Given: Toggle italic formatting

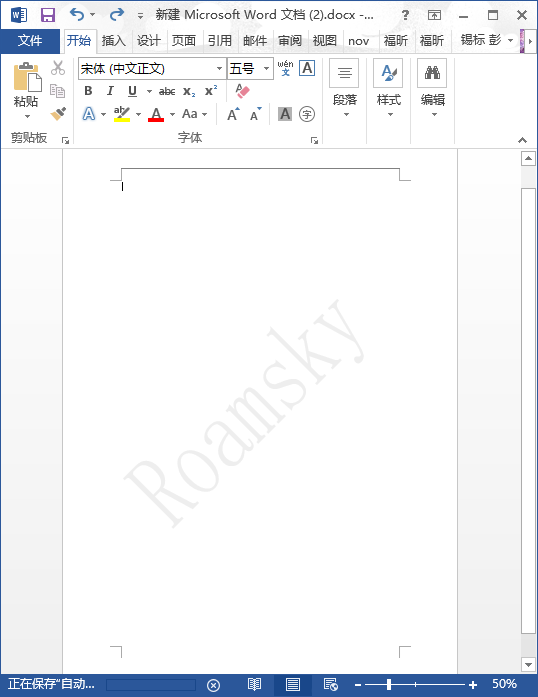Looking at the screenshot, I should coord(110,91).
